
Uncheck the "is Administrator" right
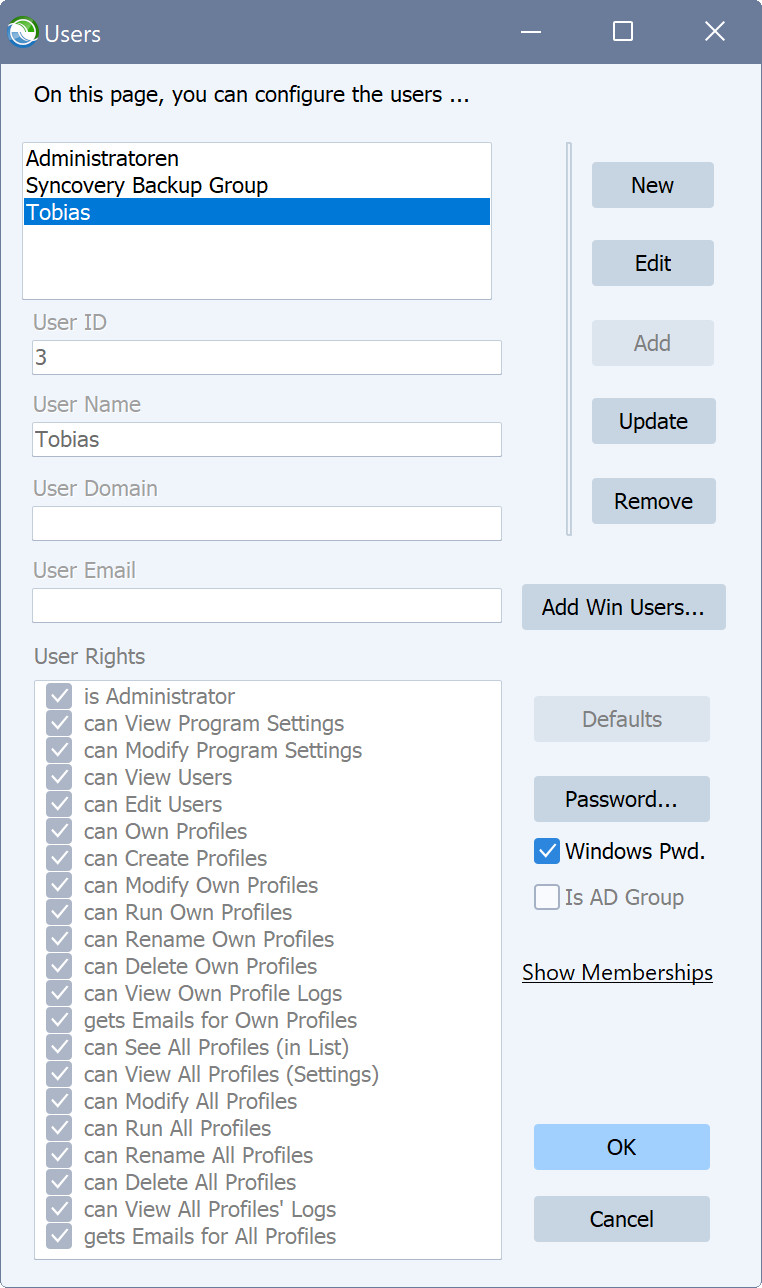[x=58, y=696]
